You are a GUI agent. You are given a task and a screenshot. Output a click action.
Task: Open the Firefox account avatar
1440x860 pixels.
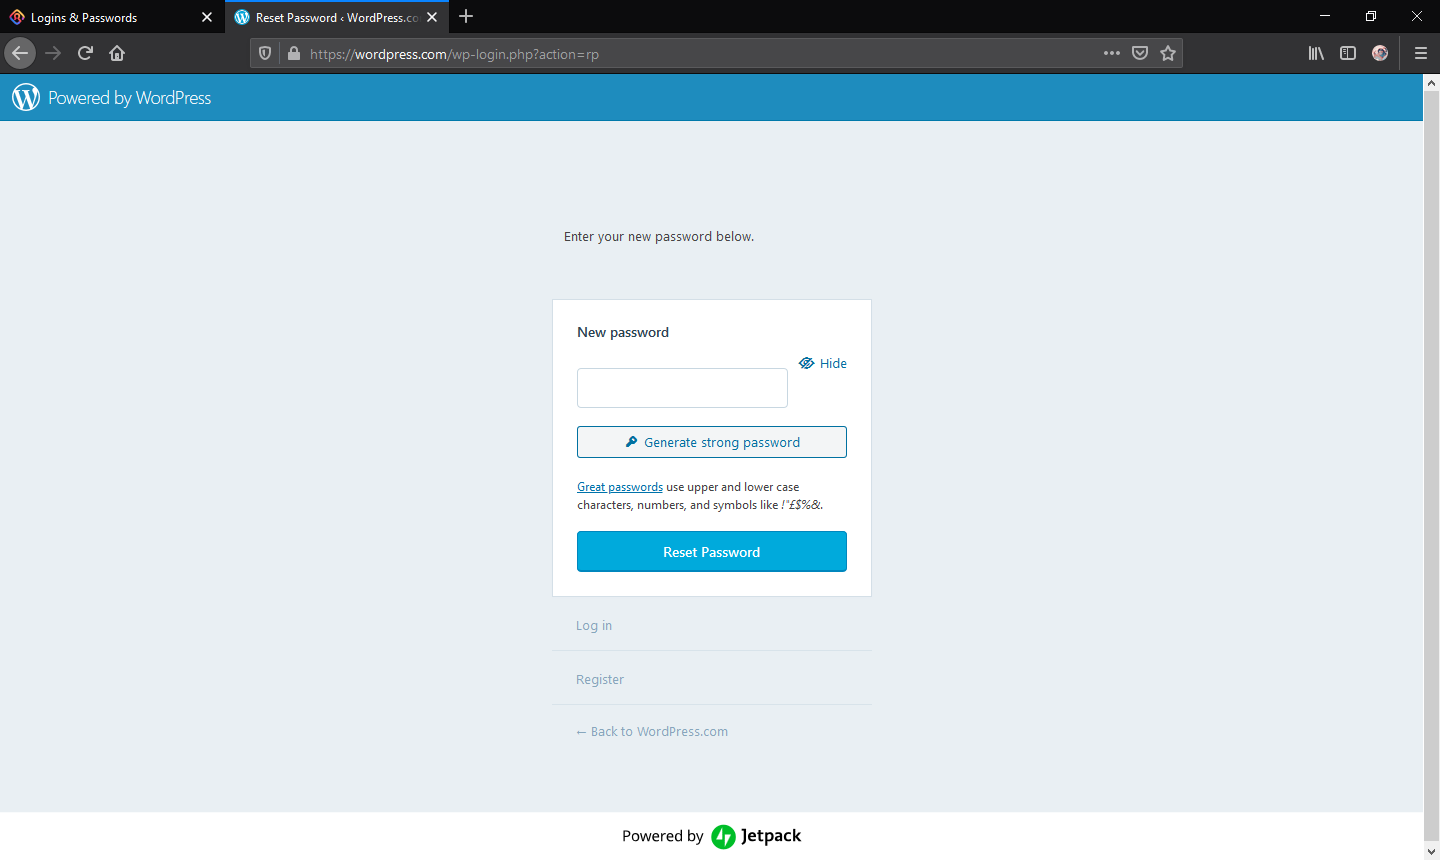(1380, 53)
